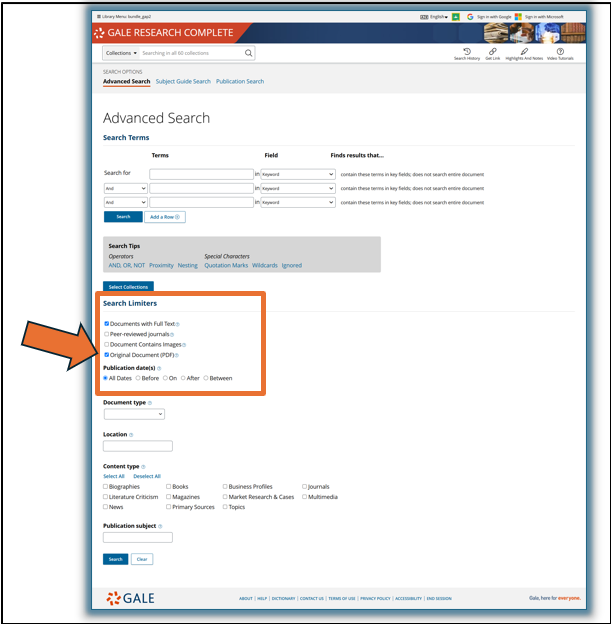
Task: Click the Get Link icon
Action: [492, 52]
